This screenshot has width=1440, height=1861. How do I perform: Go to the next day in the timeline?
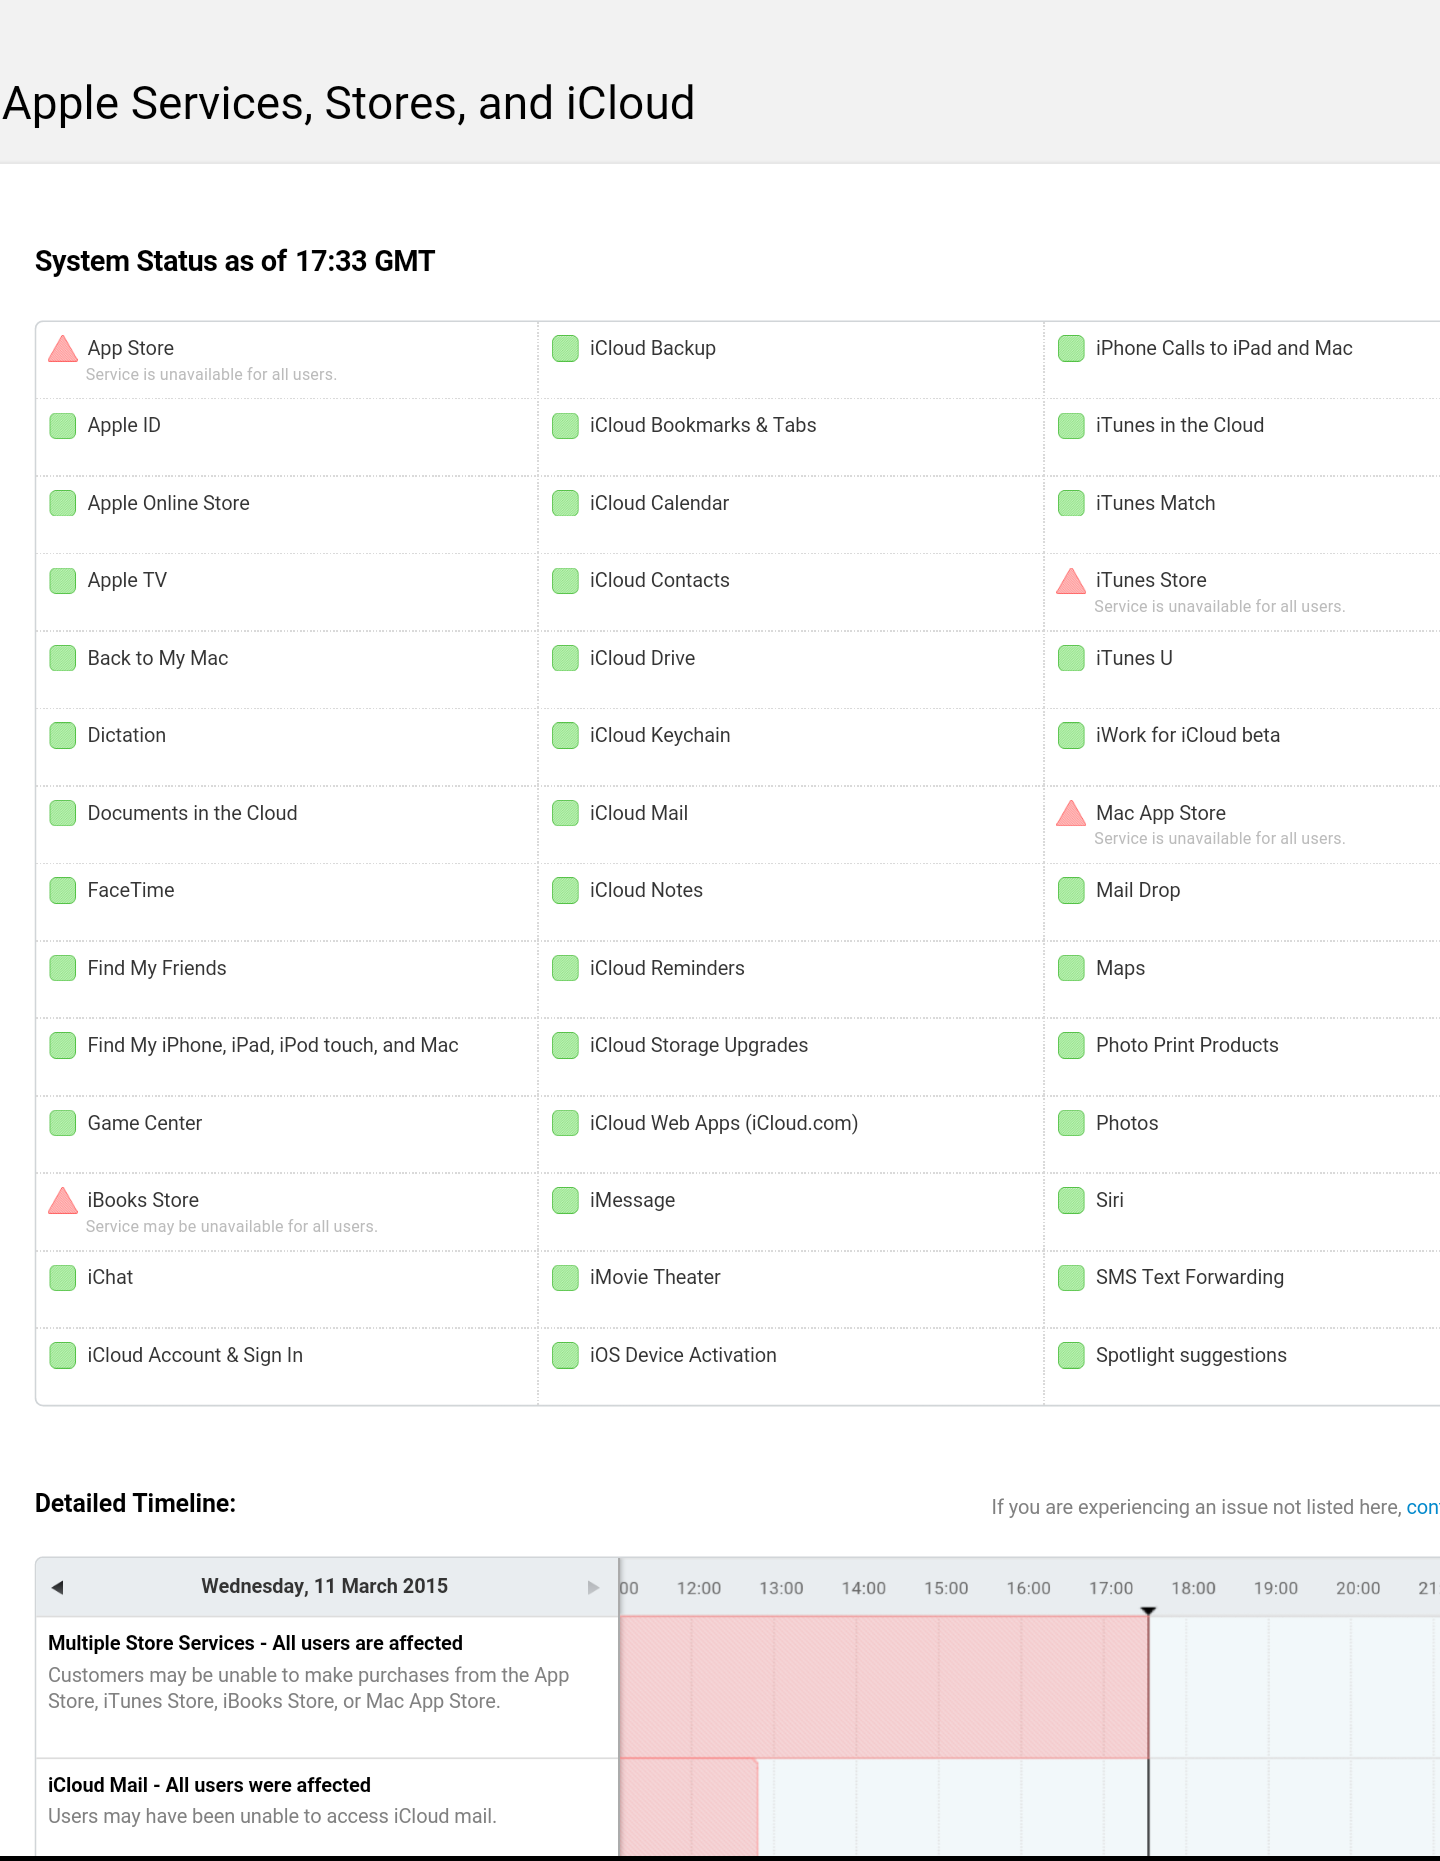(593, 1587)
